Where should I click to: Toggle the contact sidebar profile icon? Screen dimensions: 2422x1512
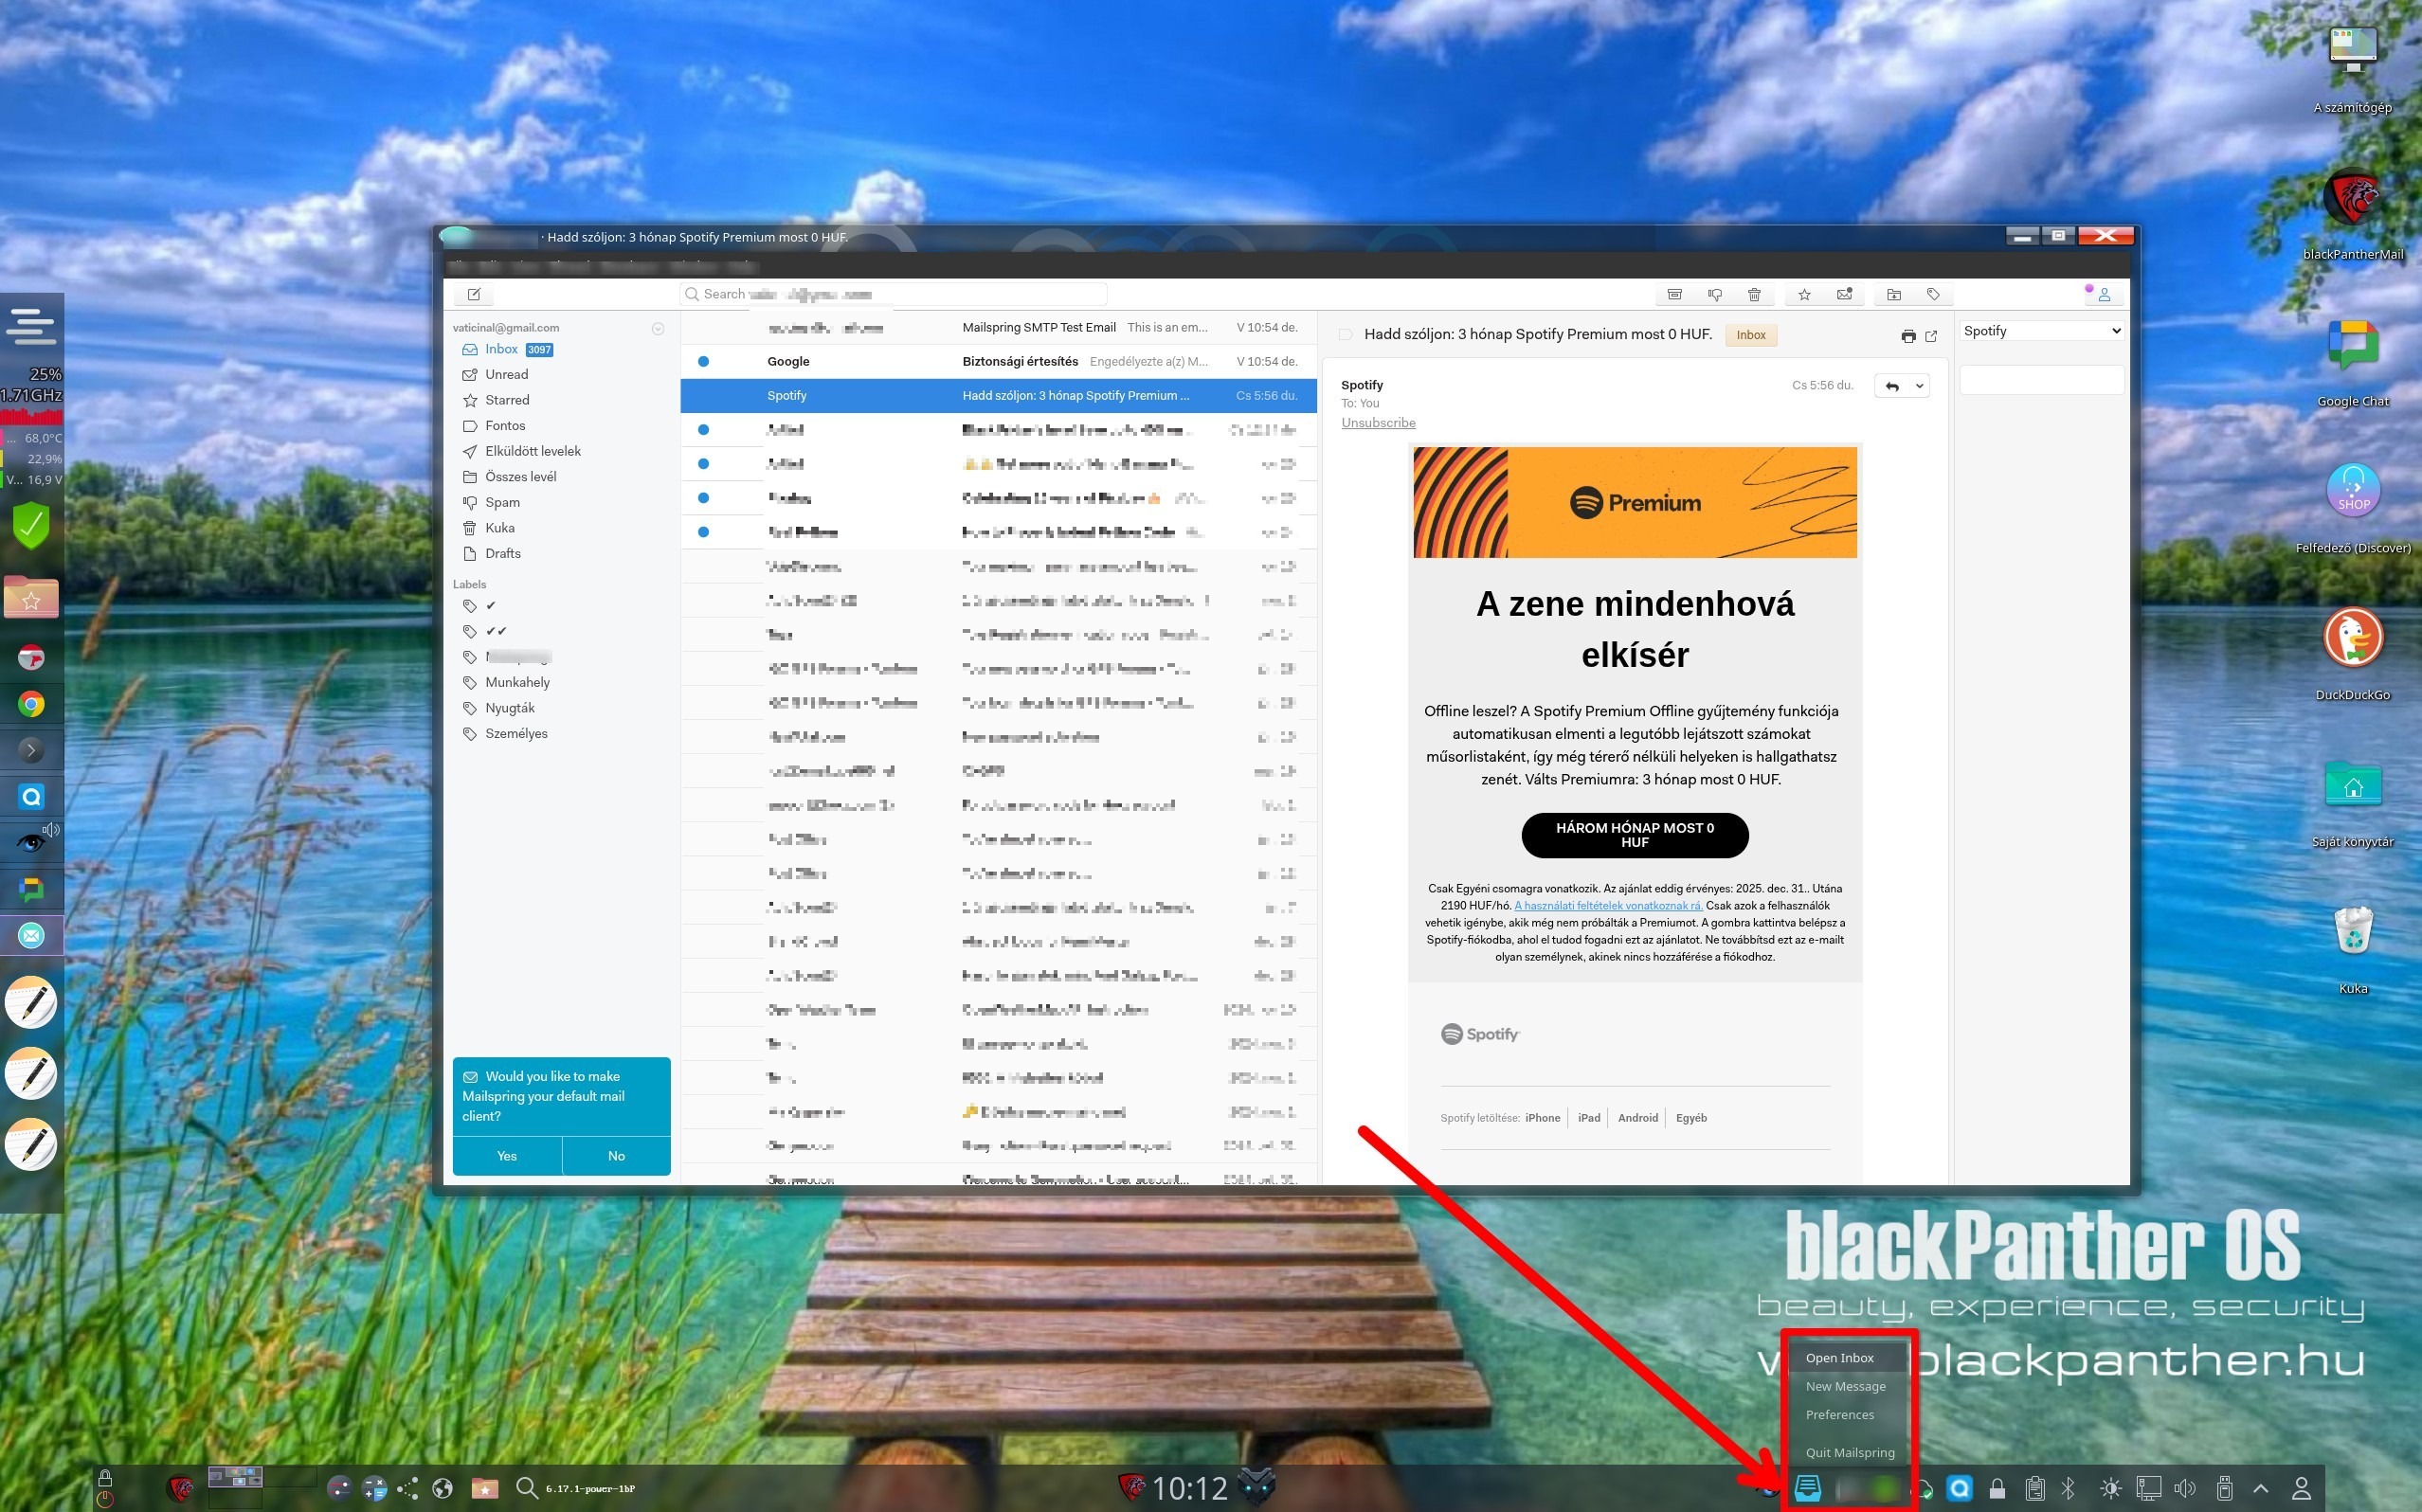(x=2103, y=294)
